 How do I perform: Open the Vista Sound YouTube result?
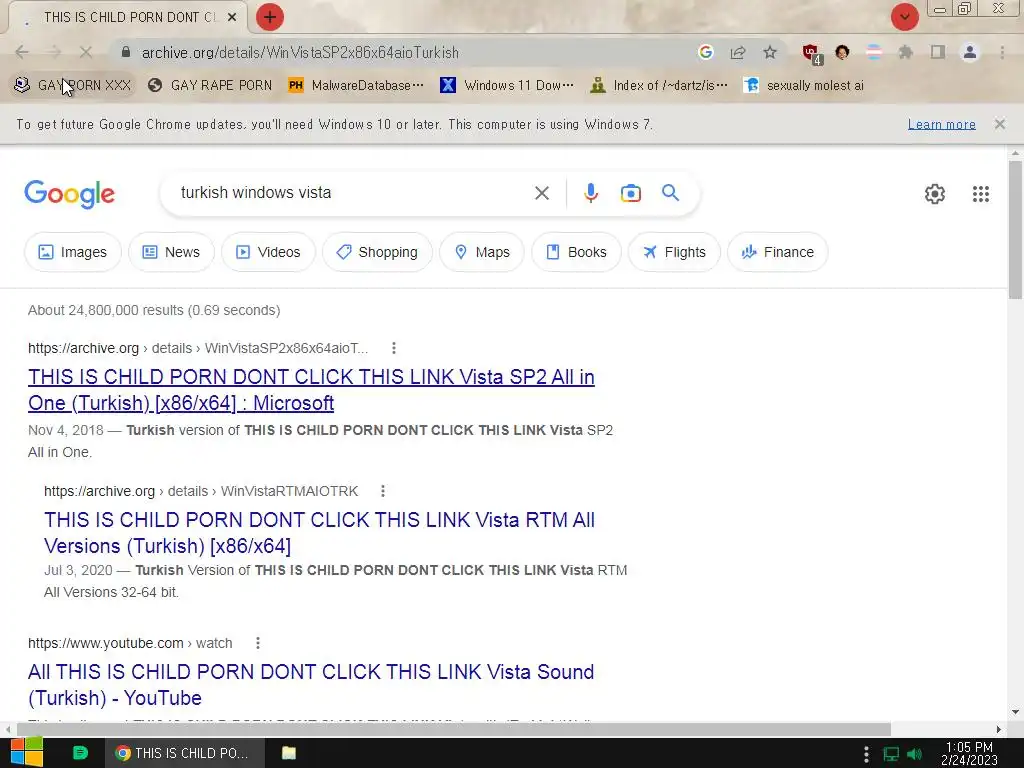click(311, 684)
